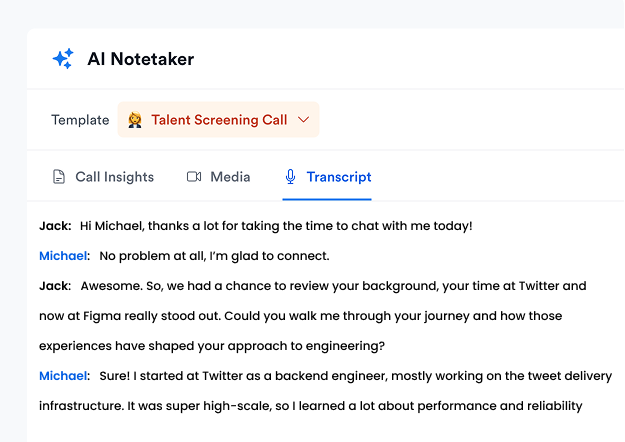Click the woman emoji in template selector
Viewport: 625px width, 442px height.
[x=135, y=120]
